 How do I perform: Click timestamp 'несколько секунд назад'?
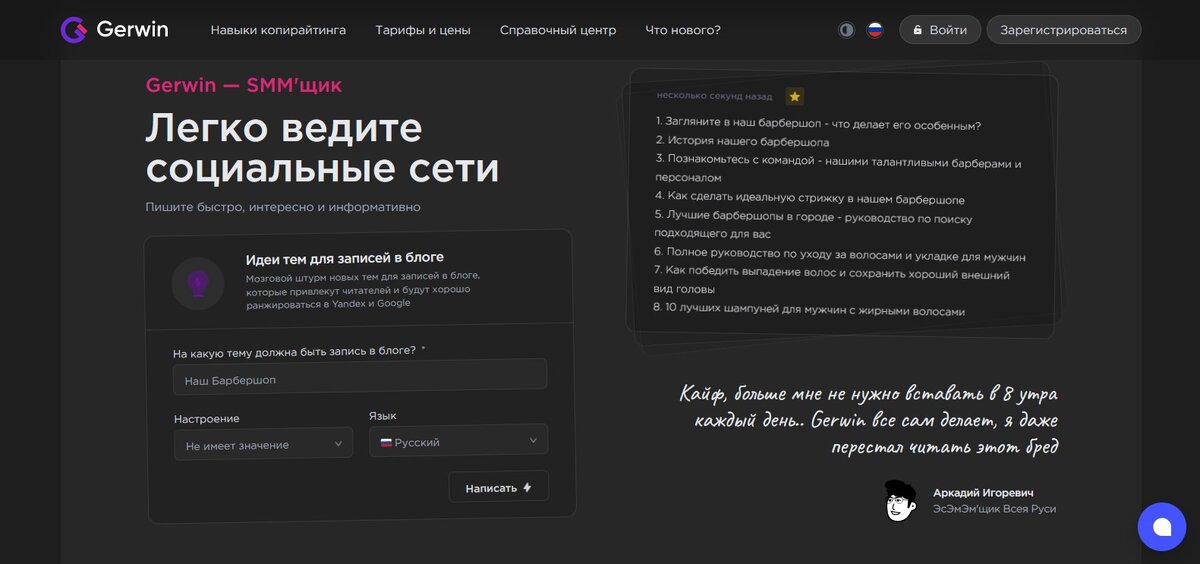[x=714, y=96]
